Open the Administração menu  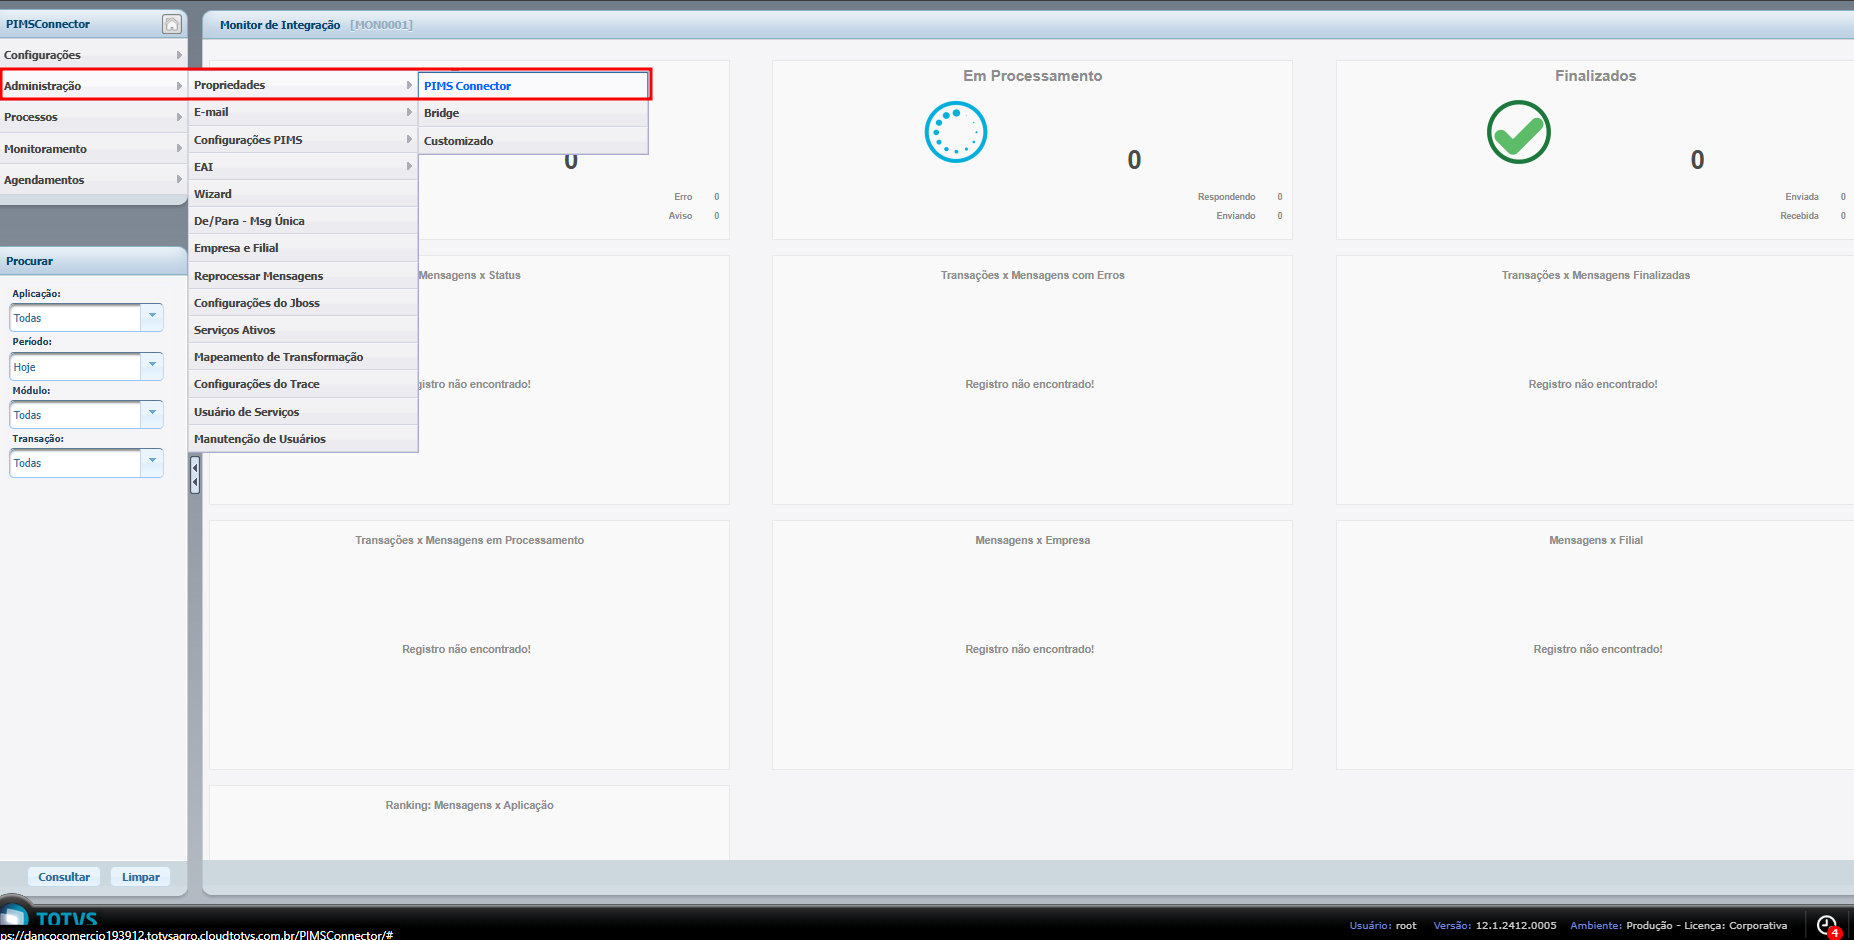[x=93, y=86]
